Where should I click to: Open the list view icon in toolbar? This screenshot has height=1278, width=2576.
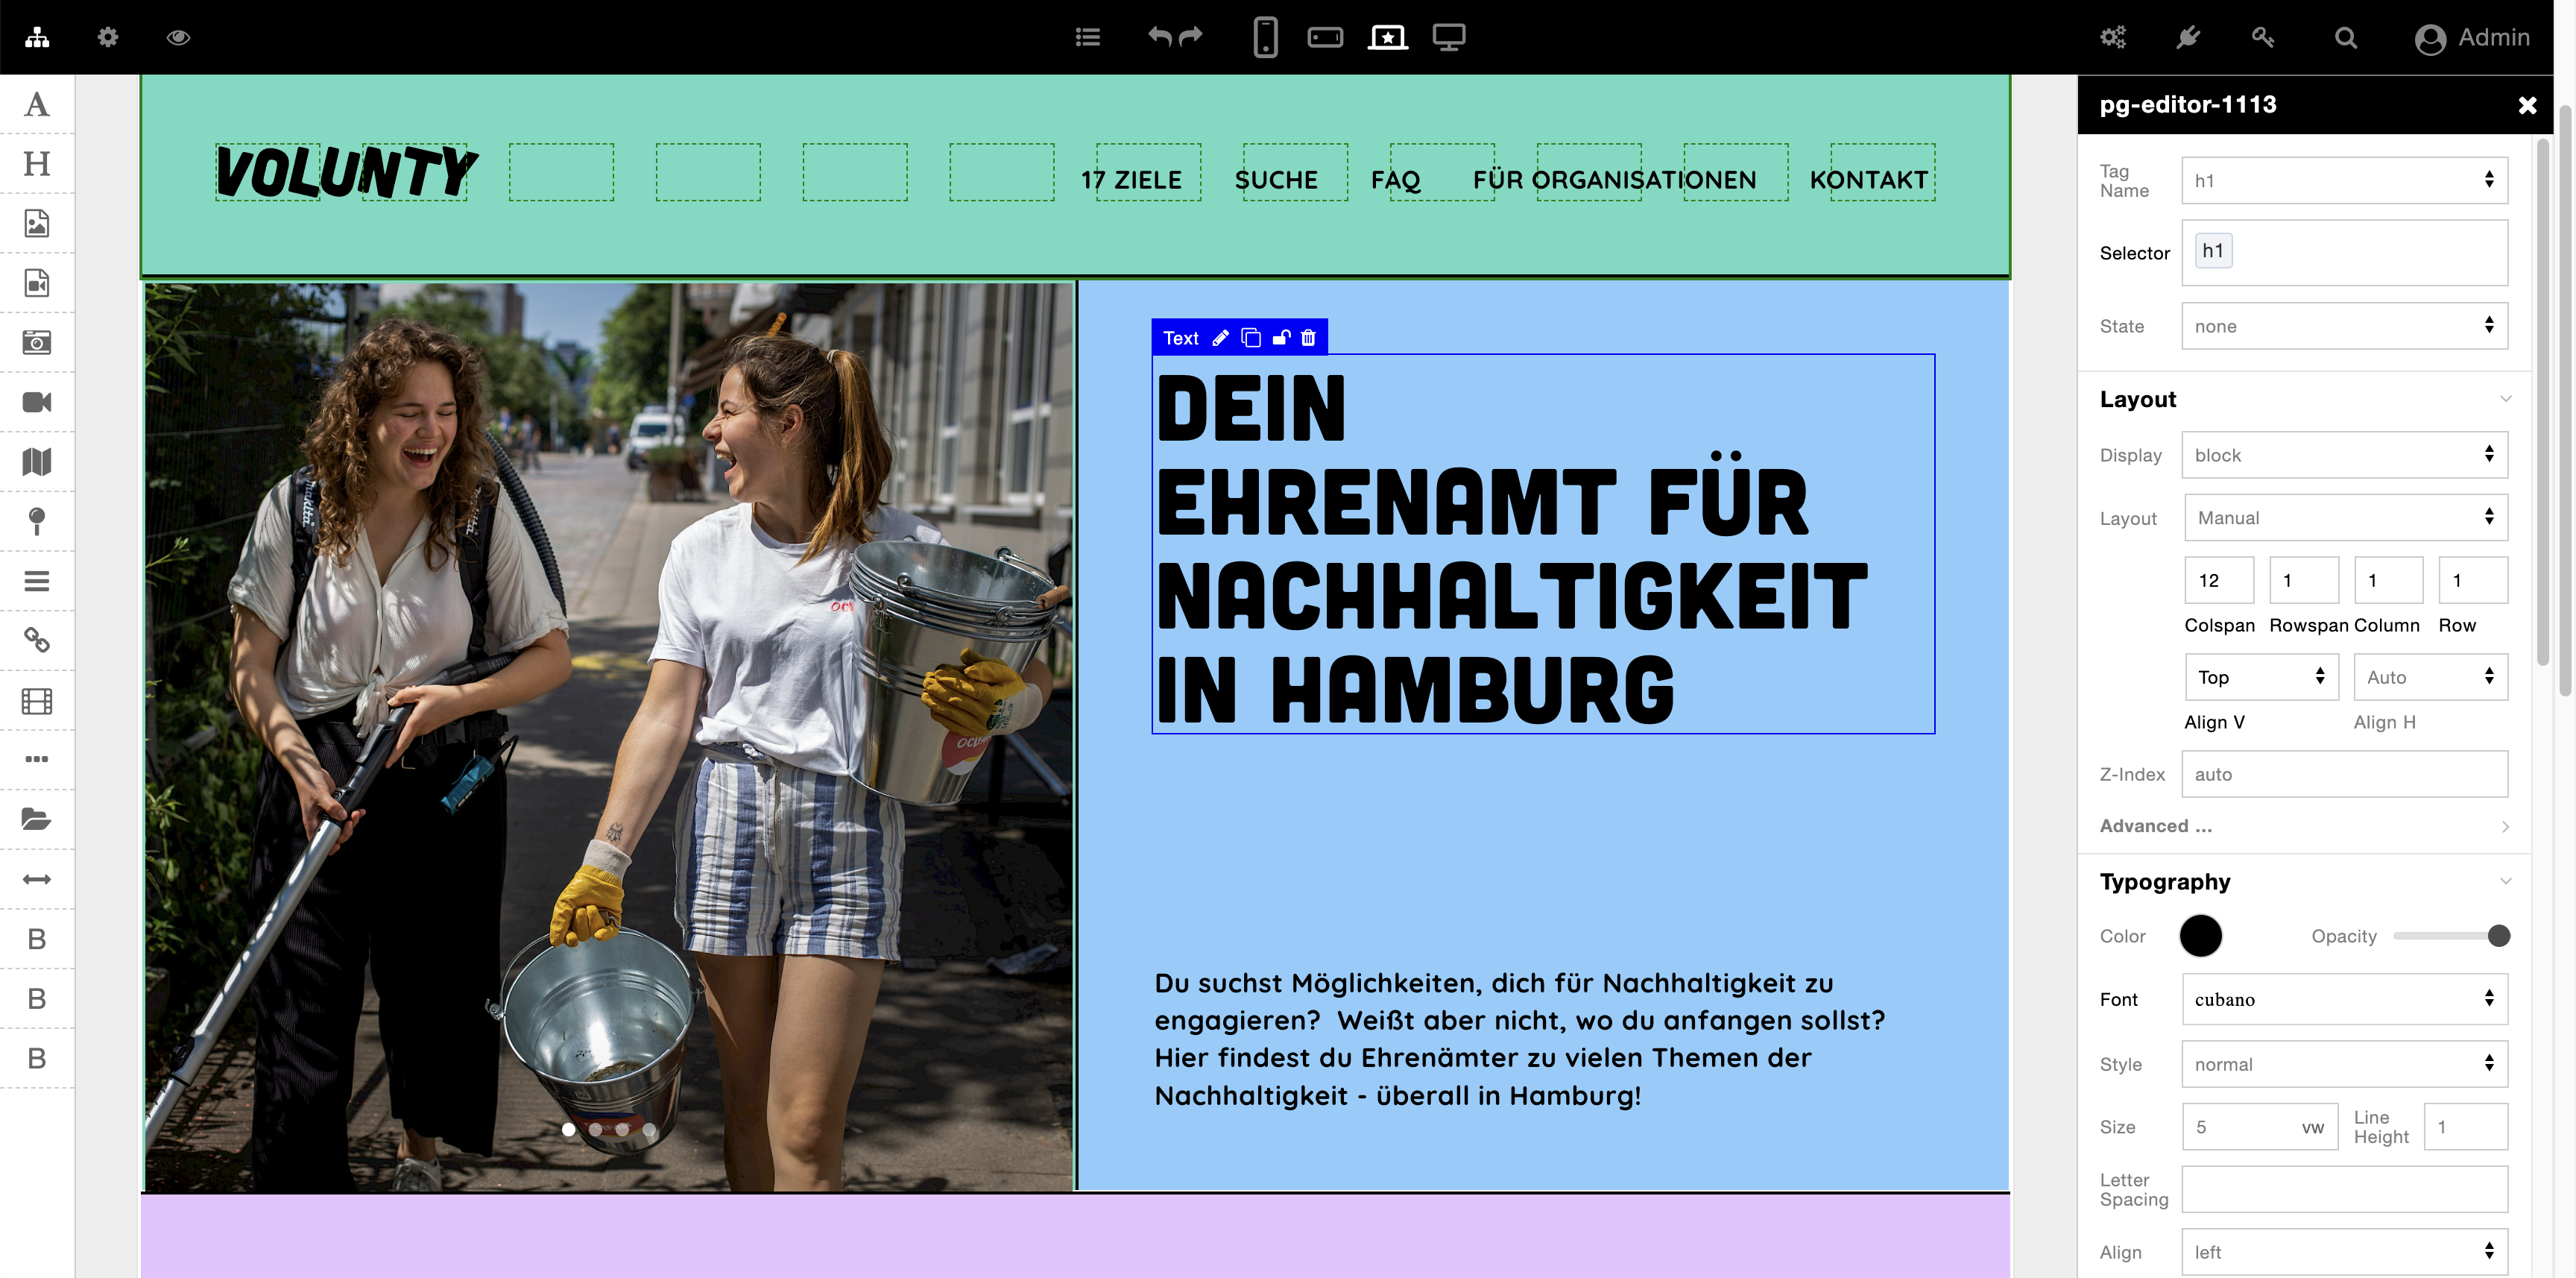pyautogui.click(x=1088, y=37)
